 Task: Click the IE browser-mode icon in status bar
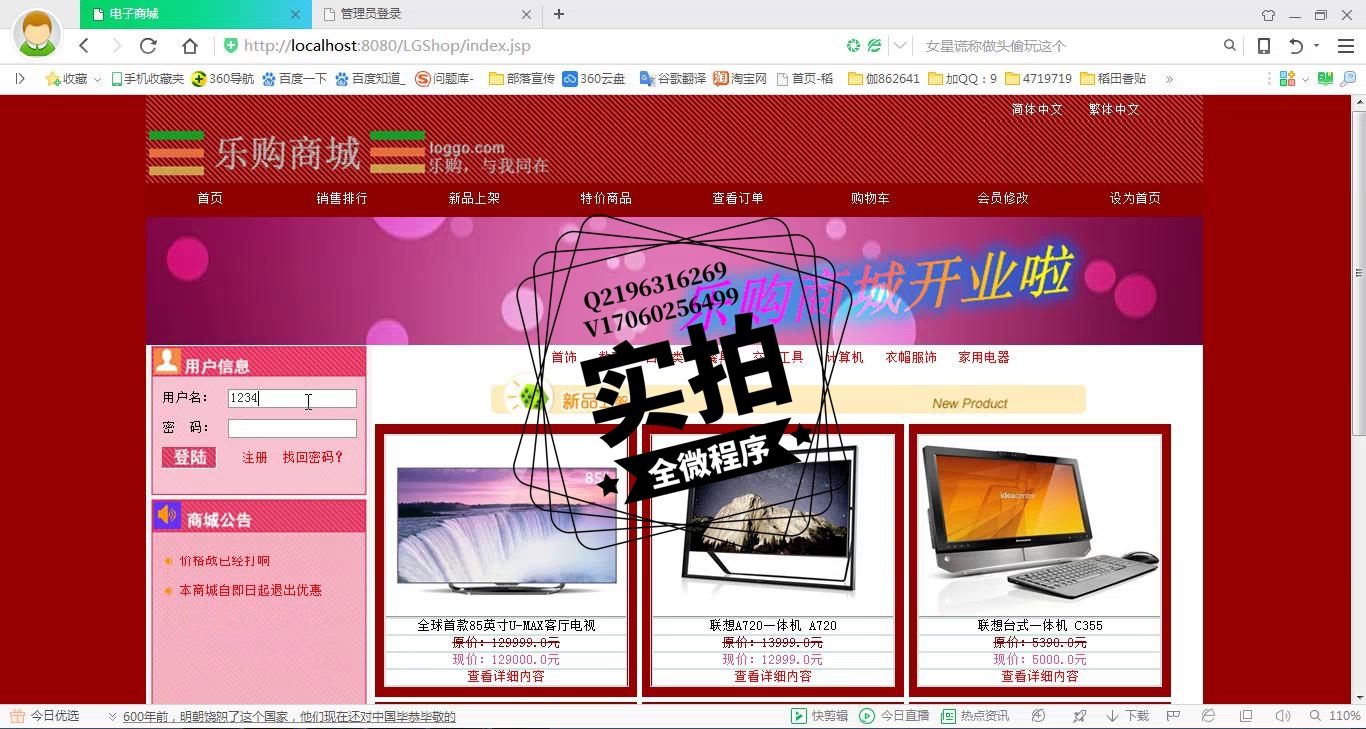pos(1208,716)
